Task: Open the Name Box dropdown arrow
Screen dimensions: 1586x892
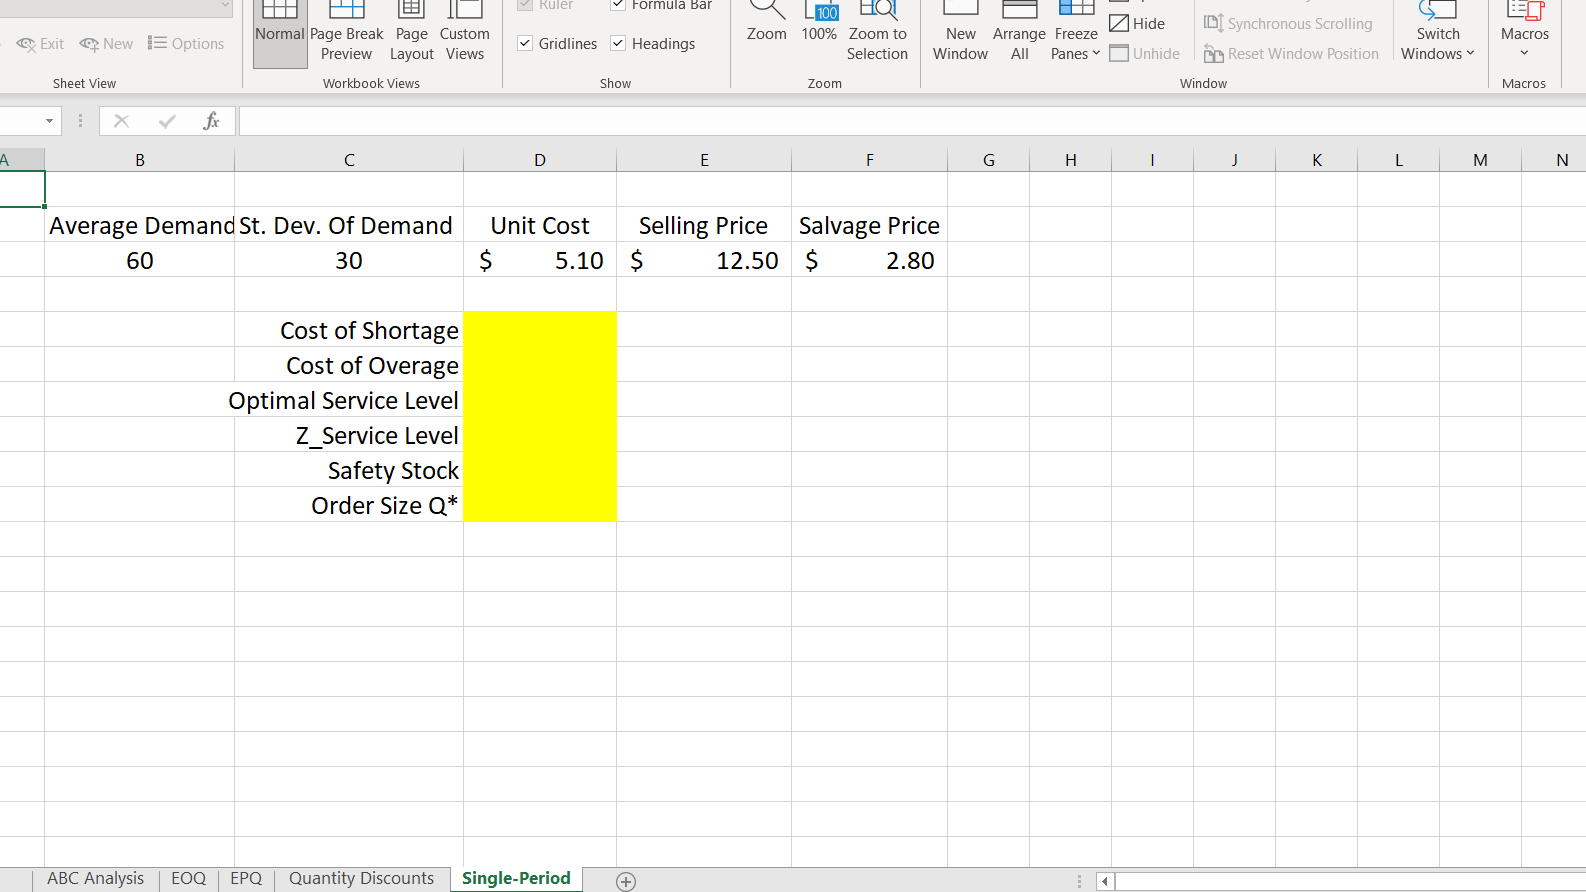Action: point(49,121)
